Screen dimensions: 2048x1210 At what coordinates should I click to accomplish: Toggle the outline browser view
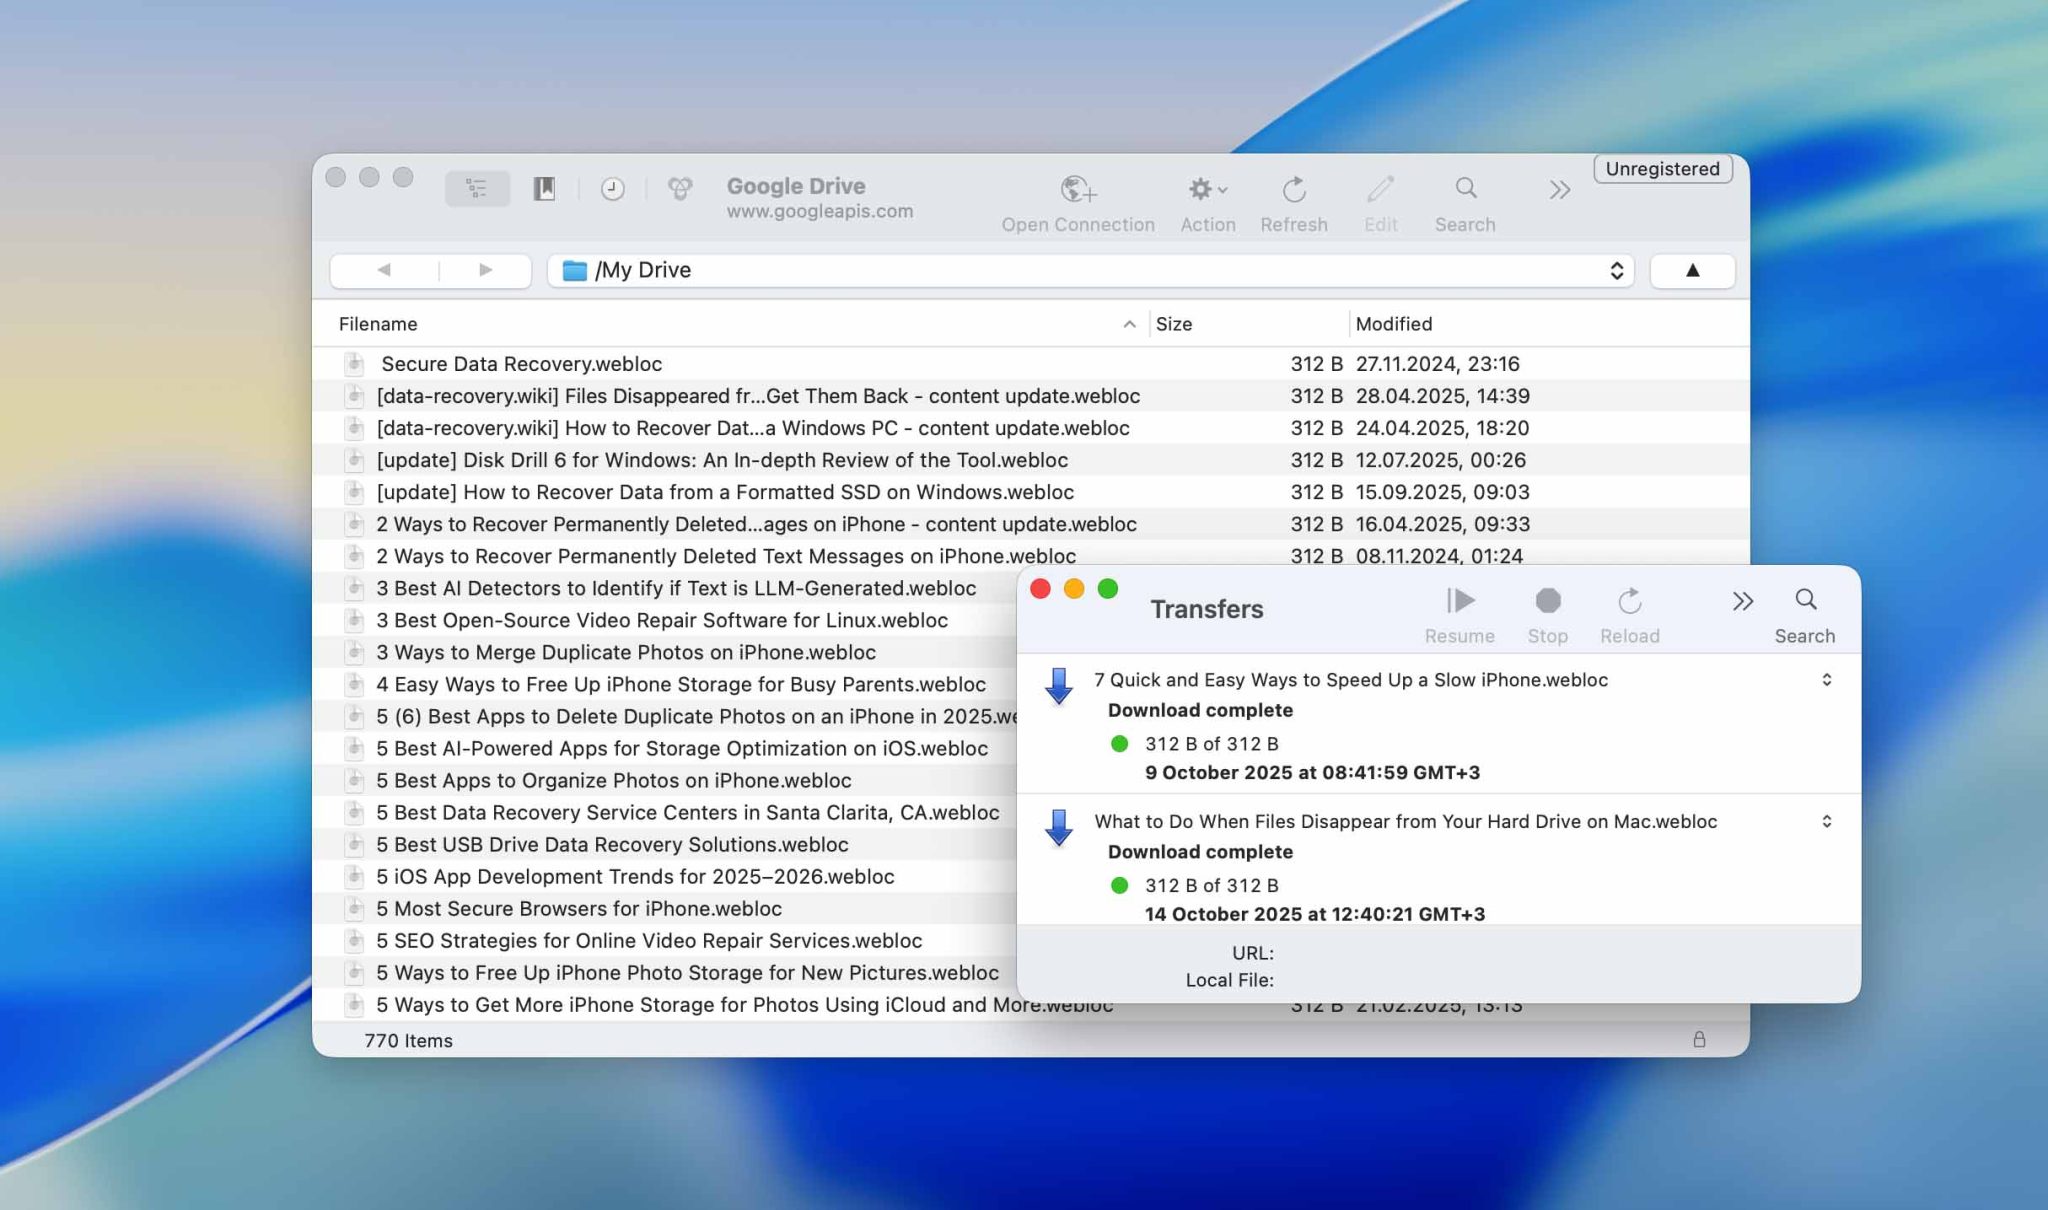[478, 188]
